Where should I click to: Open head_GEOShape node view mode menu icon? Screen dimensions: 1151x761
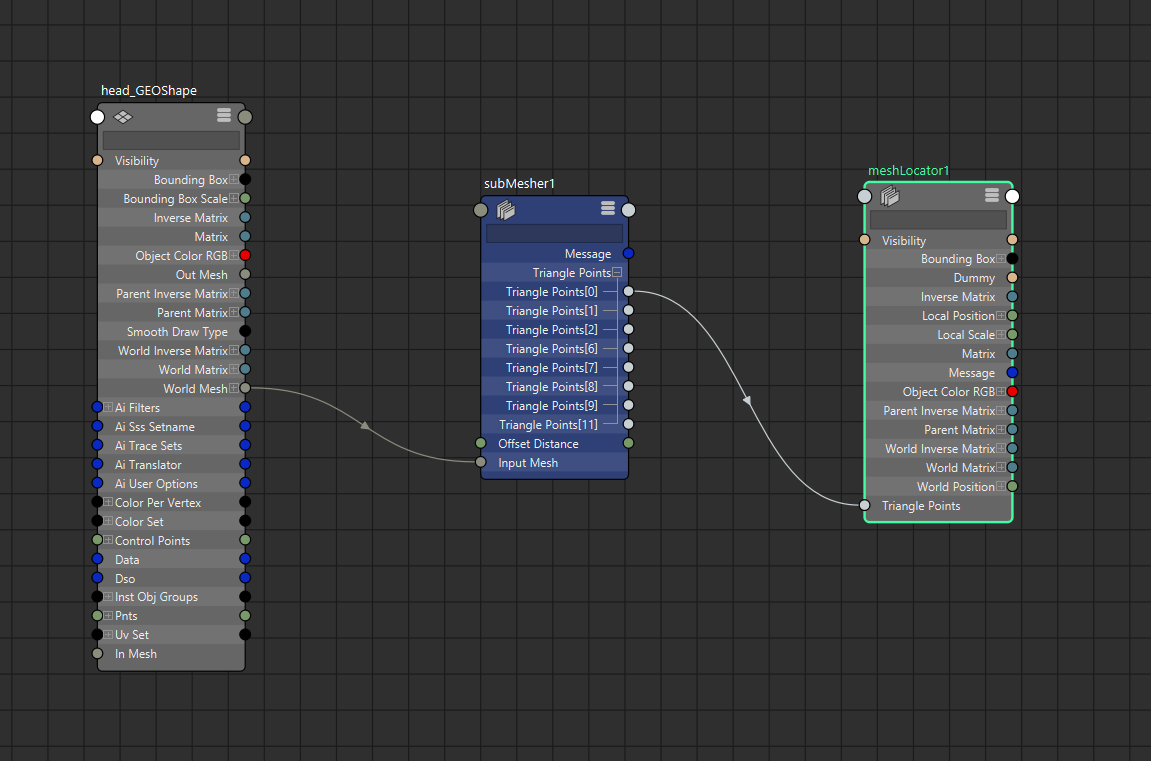coord(224,115)
